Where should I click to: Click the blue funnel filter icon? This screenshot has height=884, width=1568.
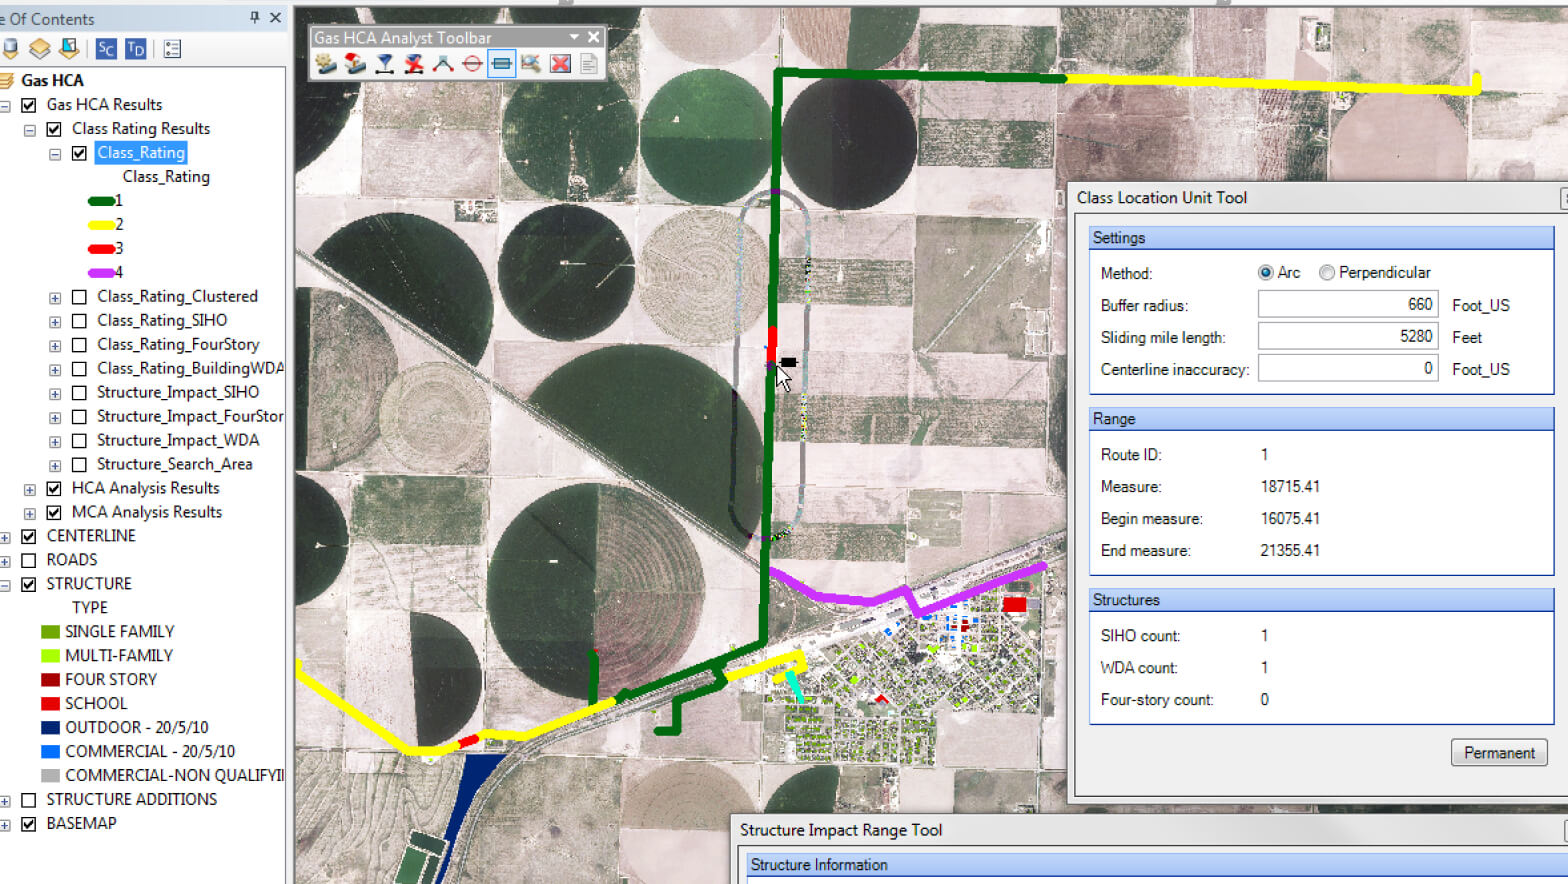click(x=385, y=64)
